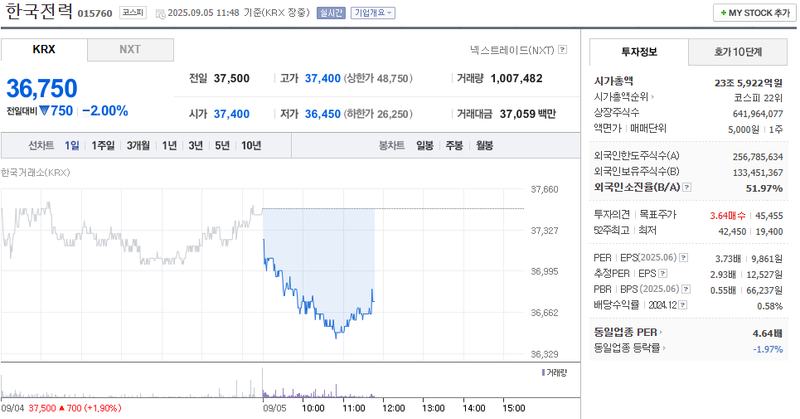Select the 주봉 candle chart
800x419 pixels.
[x=454, y=146]
